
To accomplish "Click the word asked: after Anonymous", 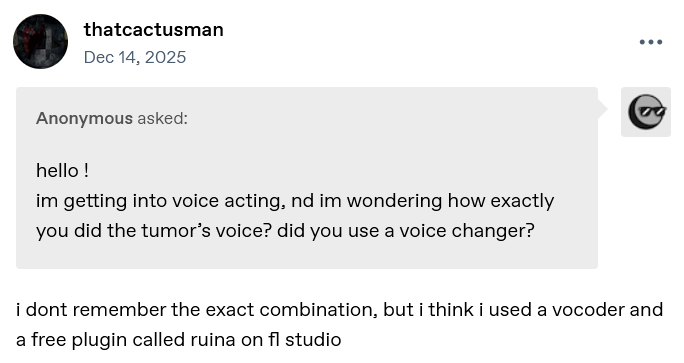I will tap(163, 118).
